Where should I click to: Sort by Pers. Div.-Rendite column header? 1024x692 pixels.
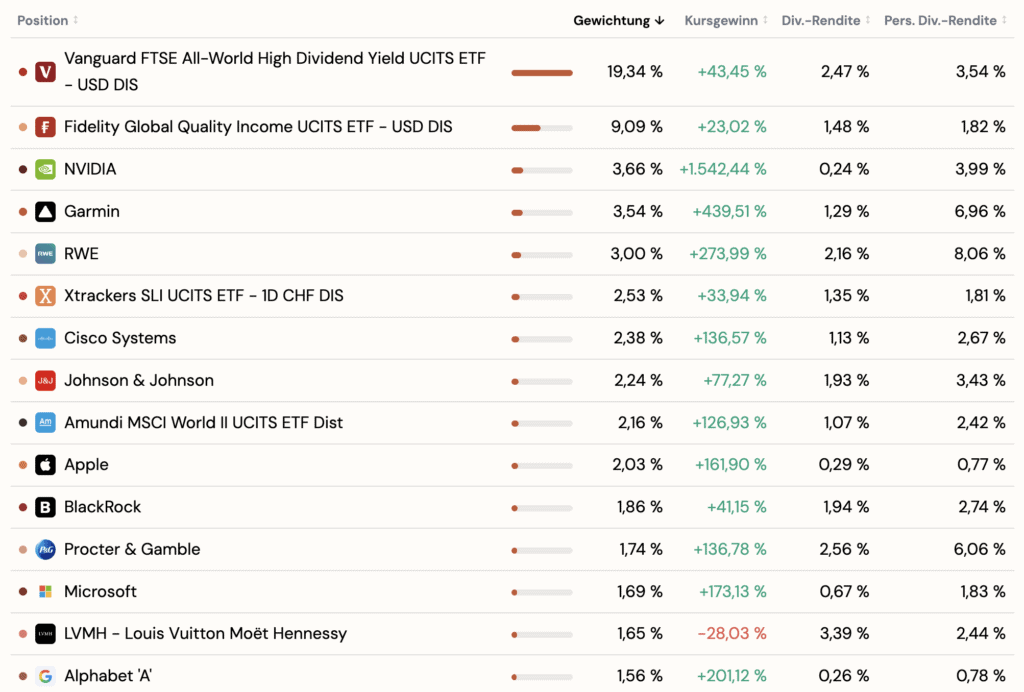(945, 20)
